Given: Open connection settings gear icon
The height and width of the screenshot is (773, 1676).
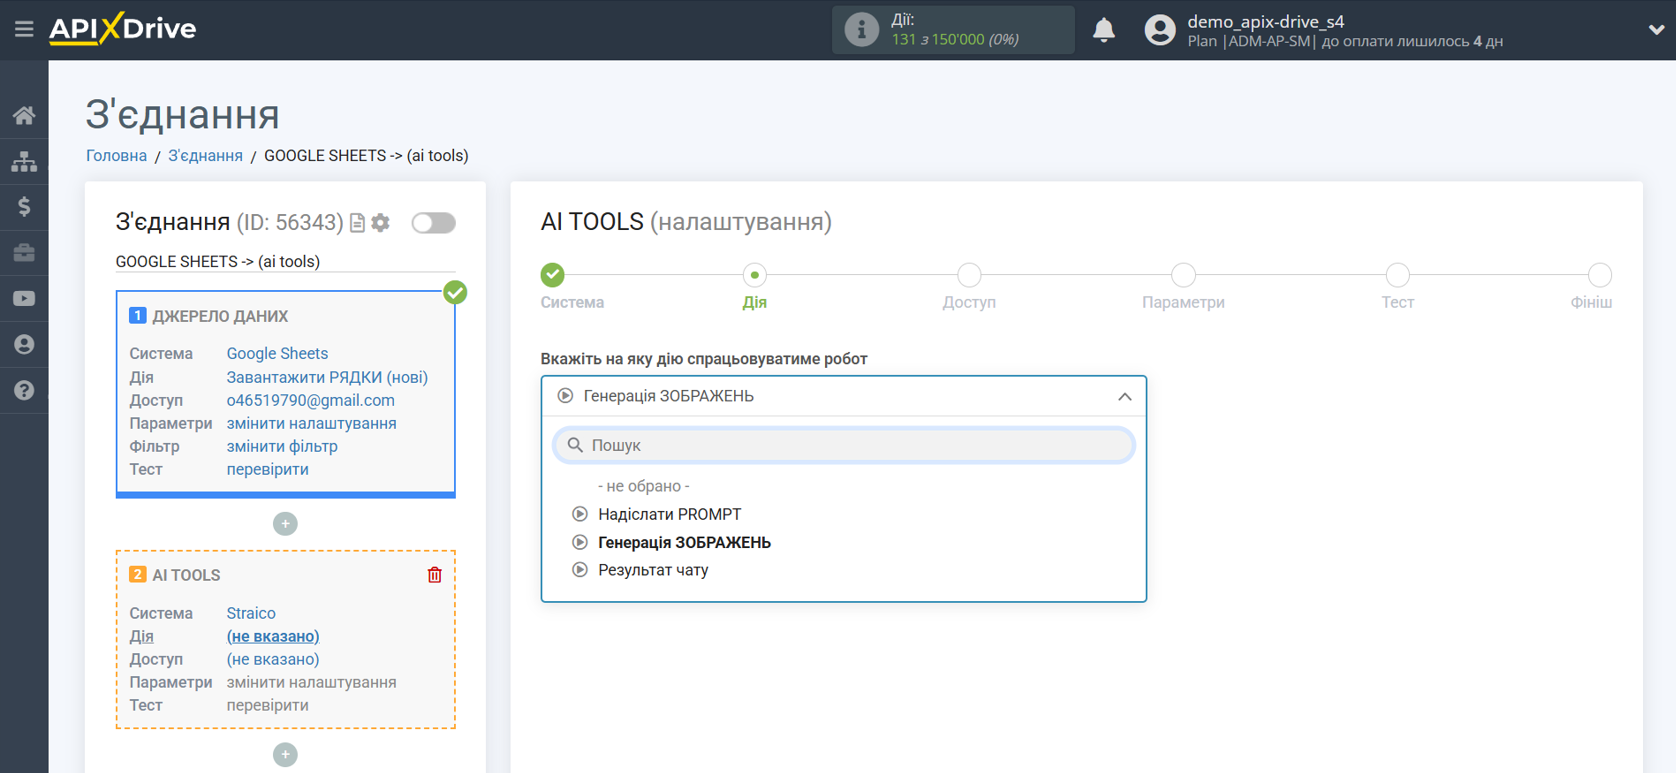Looking at the screenshot, I should click(381, 223).
